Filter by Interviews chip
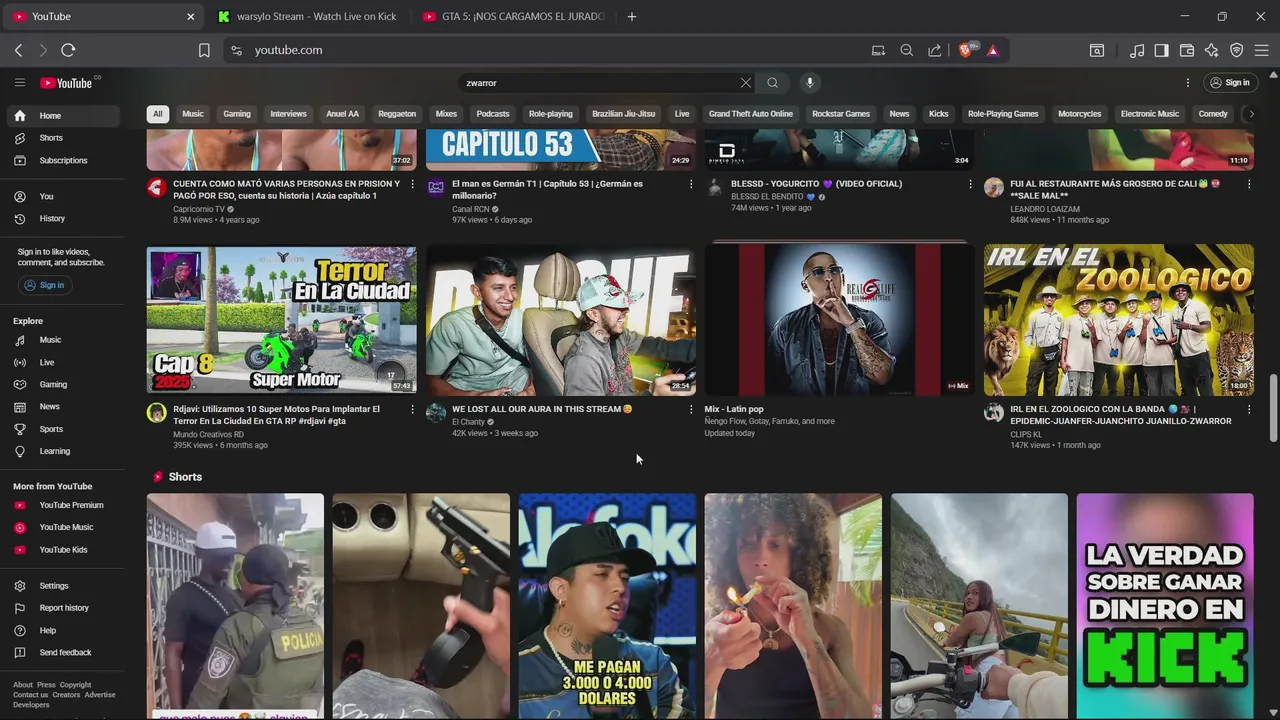Viewport: 1280px width, 720px height. coord(288,114)
